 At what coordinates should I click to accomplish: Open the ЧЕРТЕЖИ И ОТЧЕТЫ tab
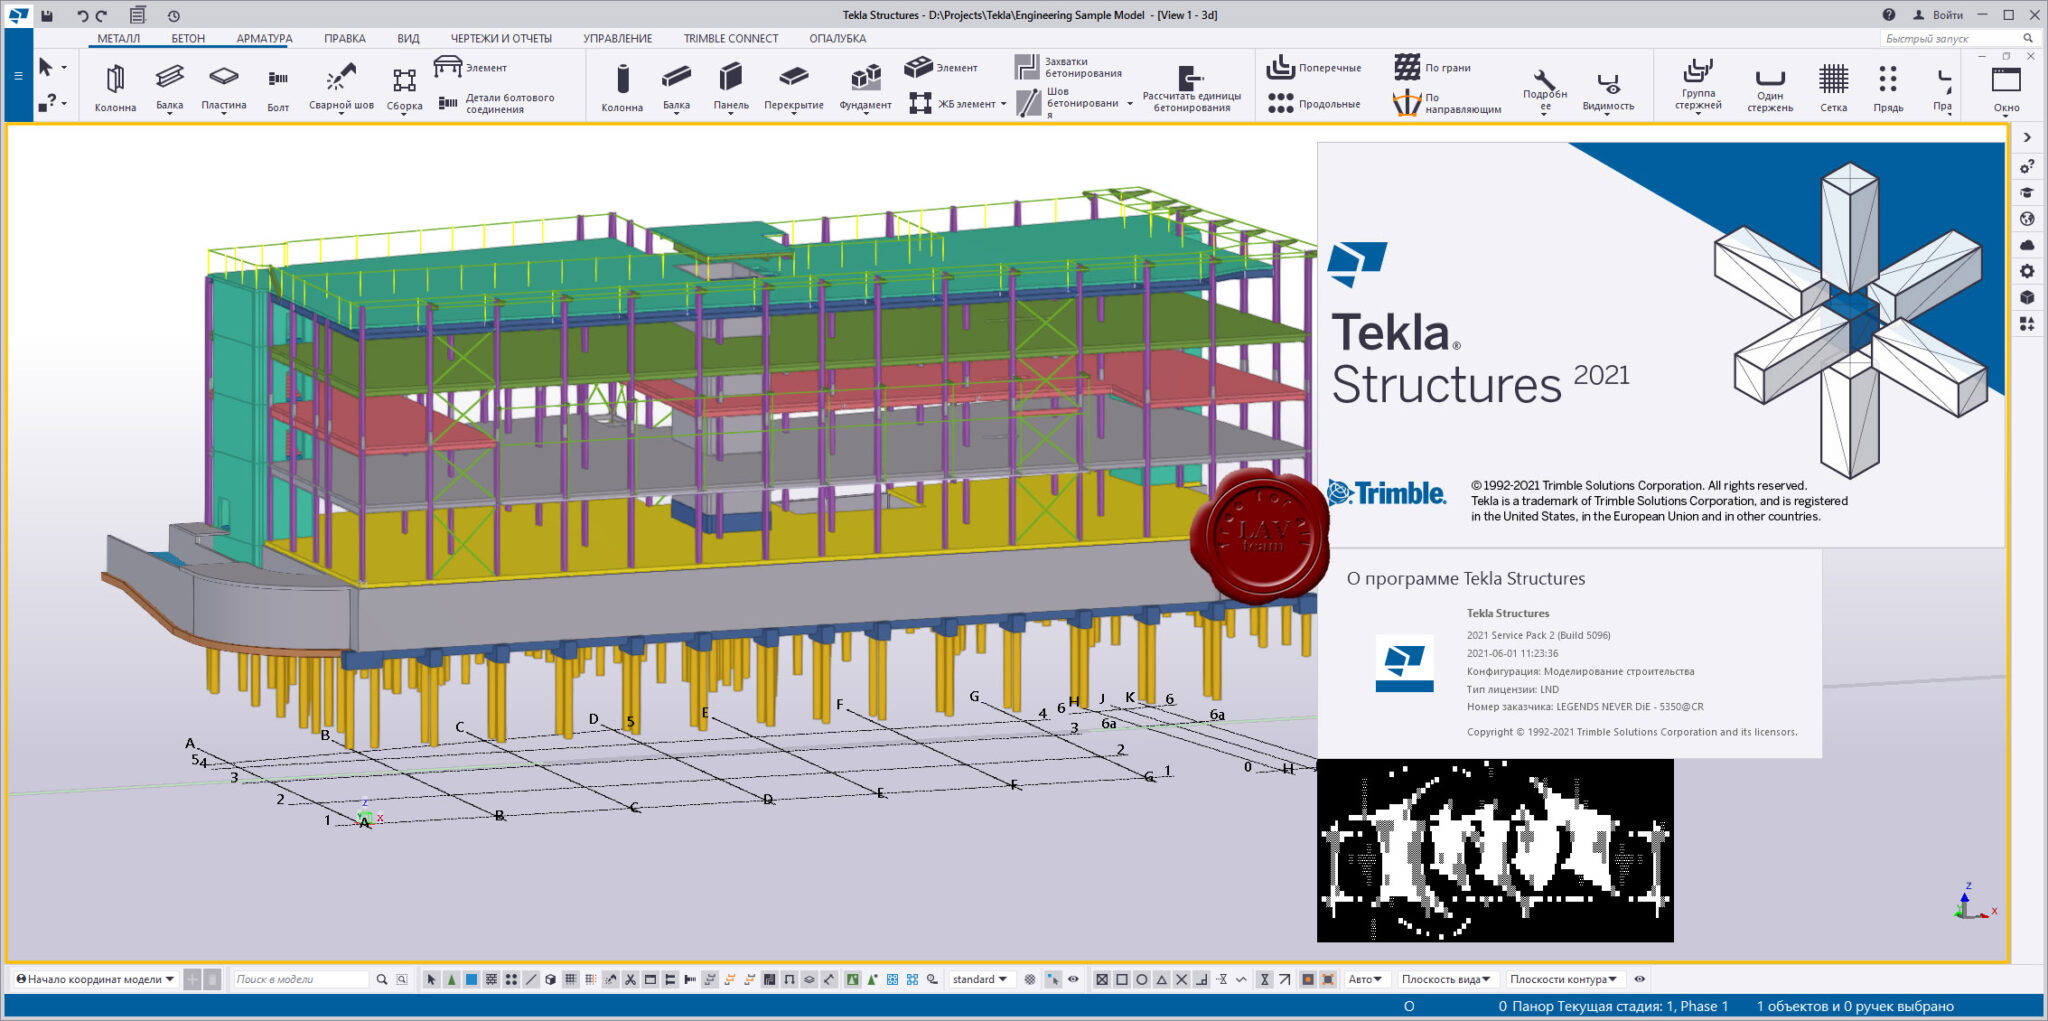pyautogui.click(x=501, y=39)
